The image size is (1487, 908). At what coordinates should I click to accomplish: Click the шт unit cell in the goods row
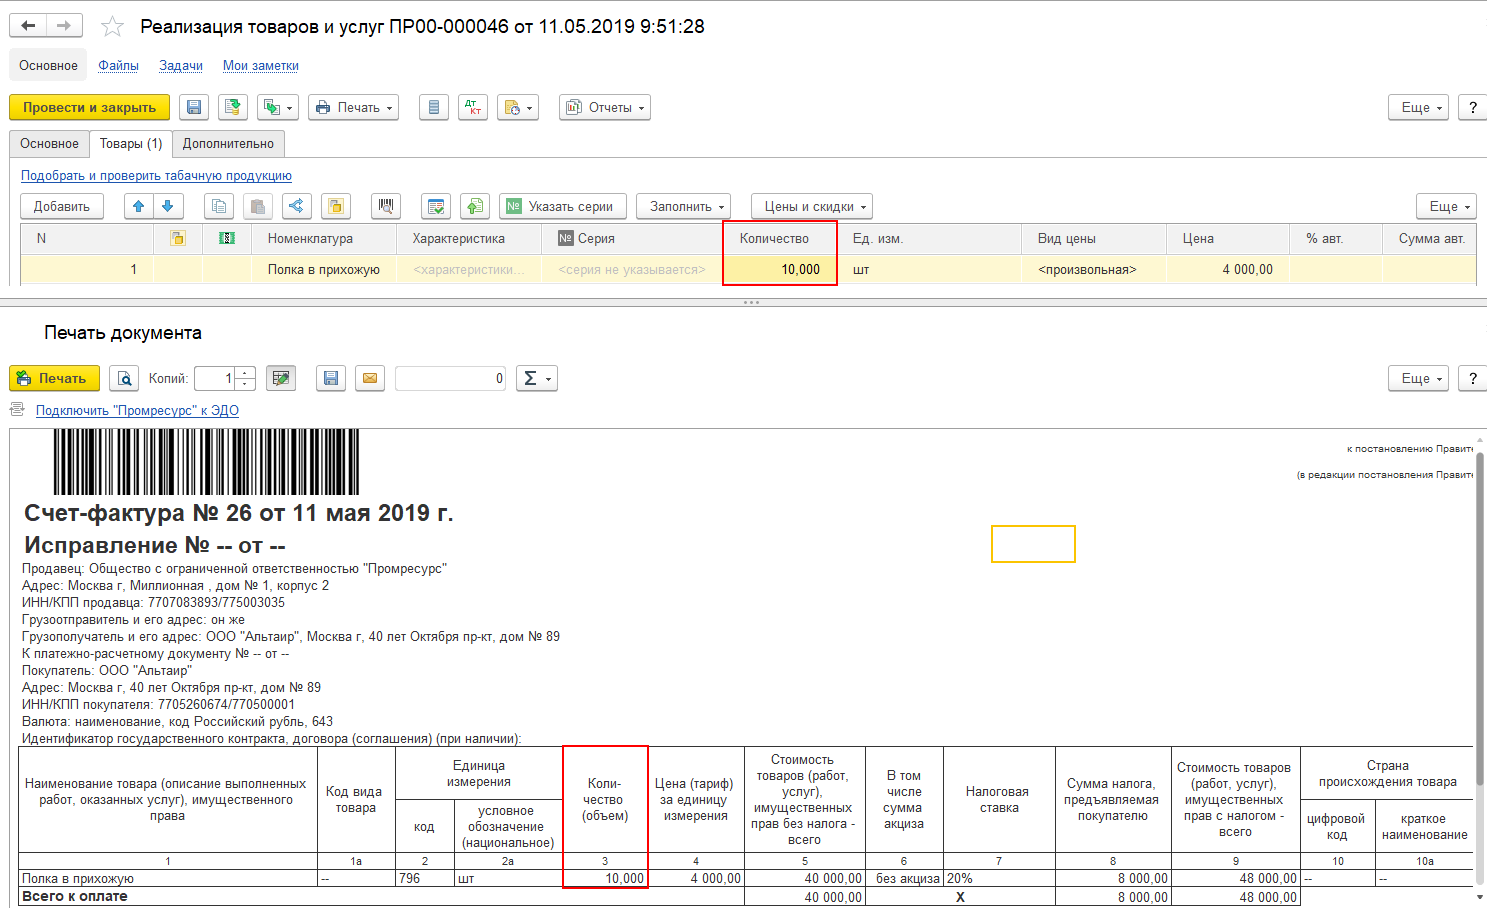[930, 269]
